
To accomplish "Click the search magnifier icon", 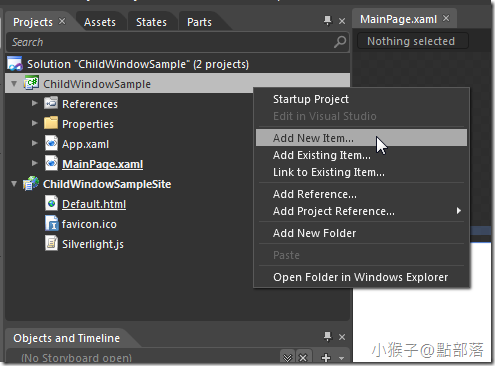I will pyautogui.click(x=340, y=42).
